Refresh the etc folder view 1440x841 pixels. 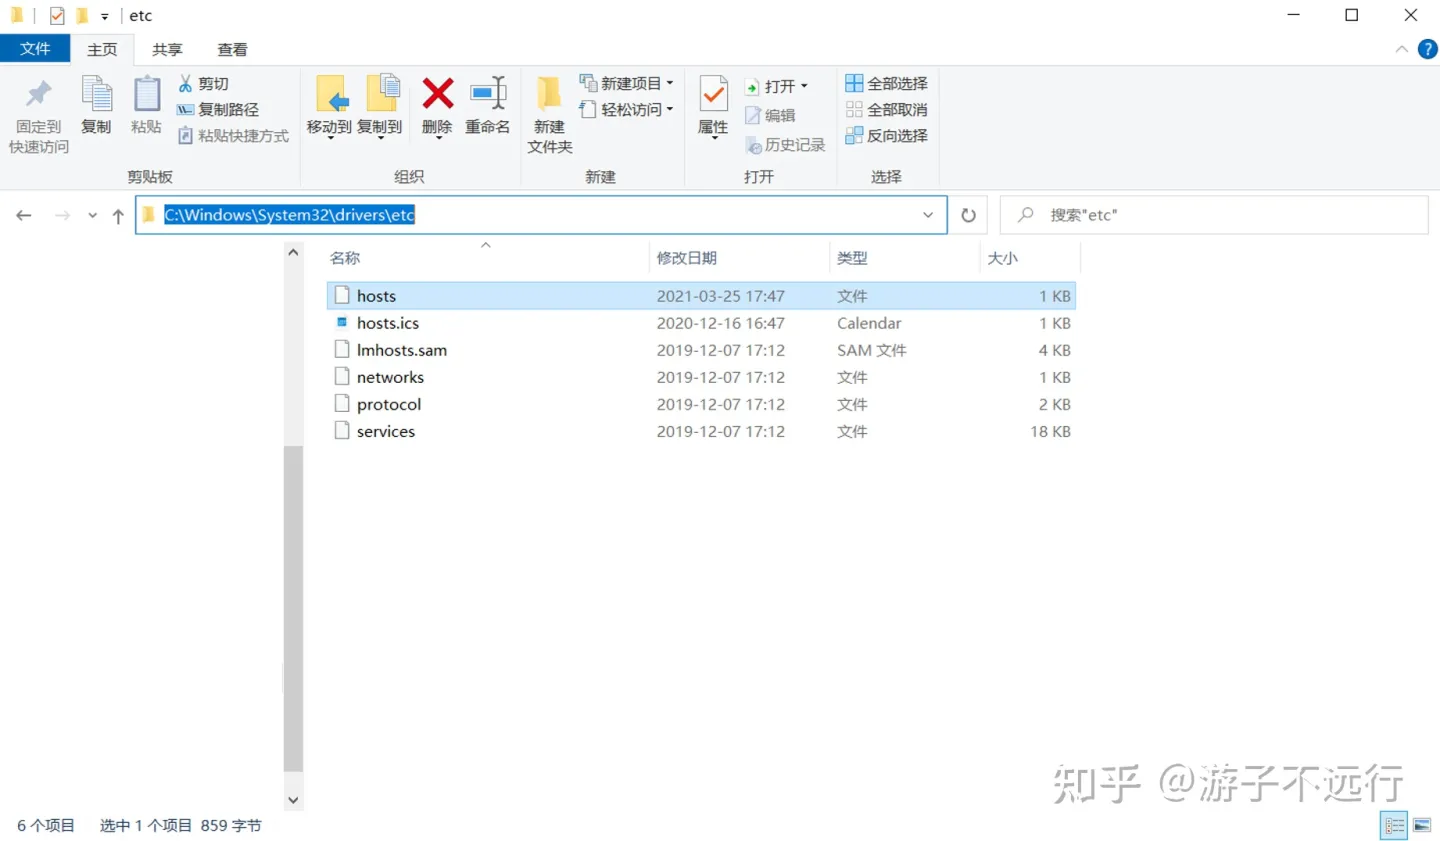pos(968,215)
